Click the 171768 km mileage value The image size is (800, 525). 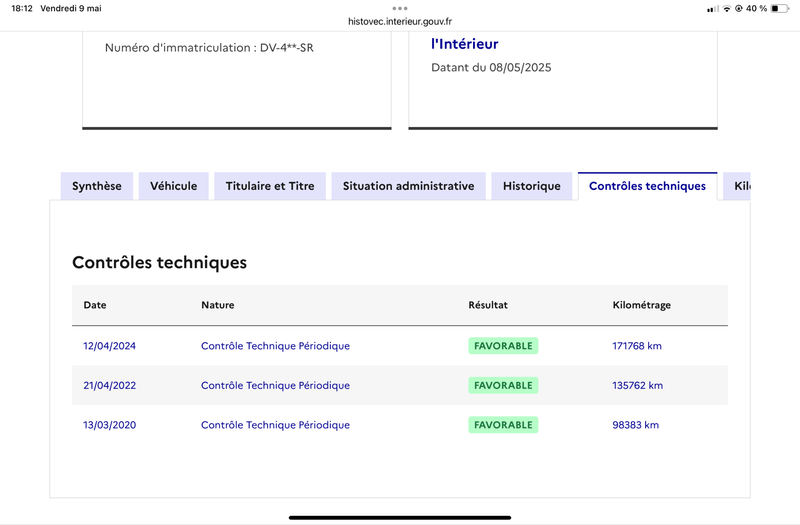(637, 346)
